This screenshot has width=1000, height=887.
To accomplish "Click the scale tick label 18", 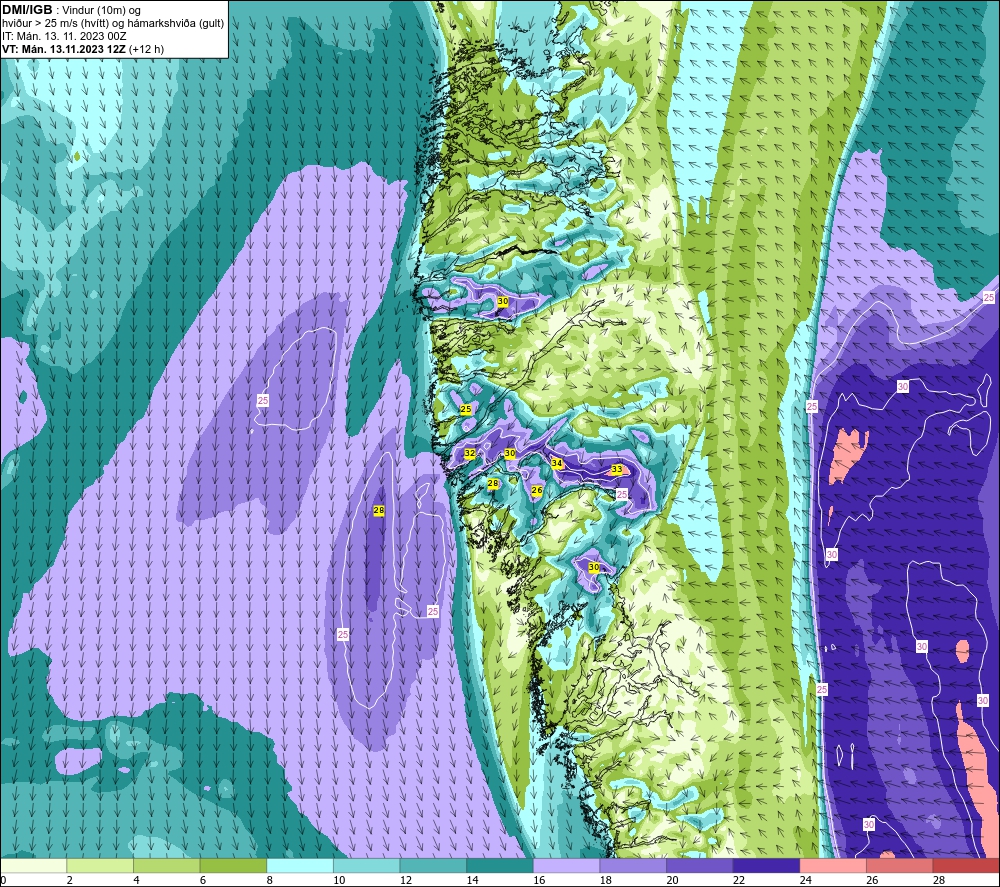I will [x=606, y=880].
